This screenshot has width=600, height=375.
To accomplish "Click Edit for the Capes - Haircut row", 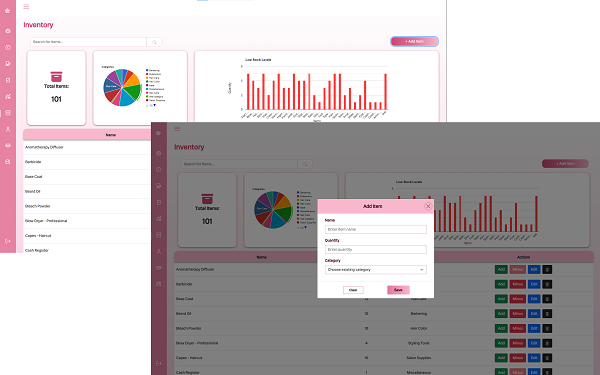I will click(x=534, y=358).
